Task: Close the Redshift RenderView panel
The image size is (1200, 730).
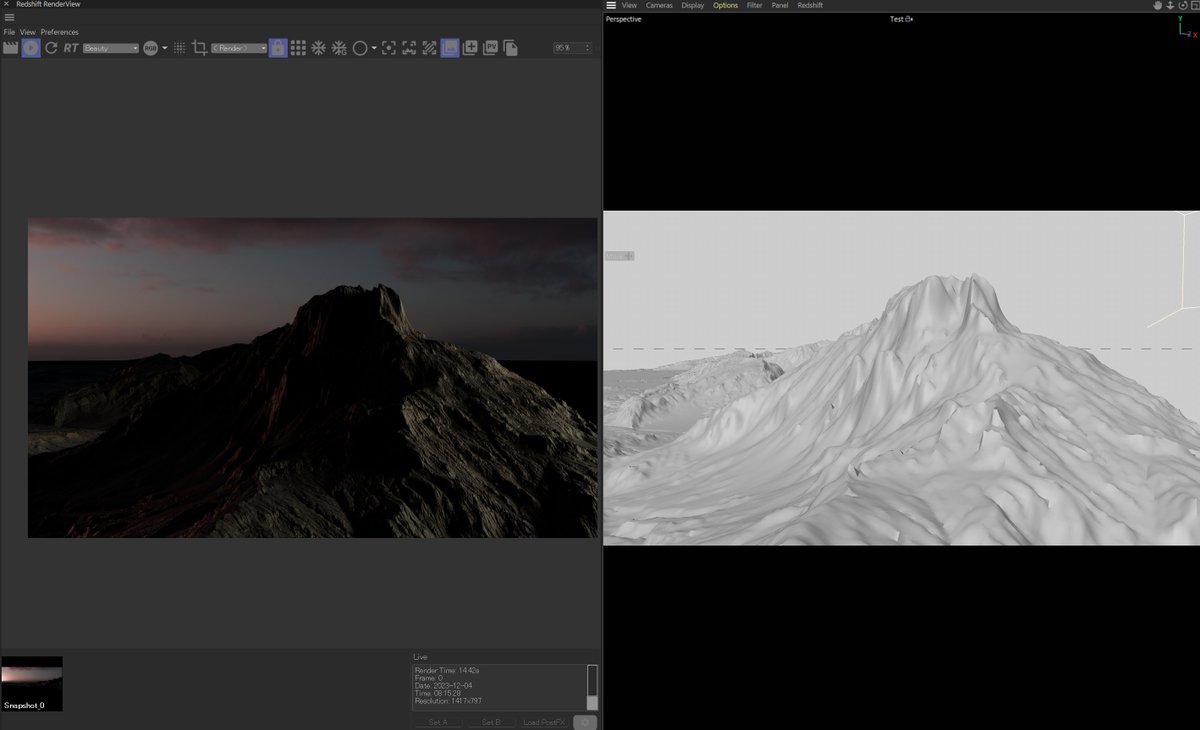Action: pyautogui.click(x=6, y=4)
